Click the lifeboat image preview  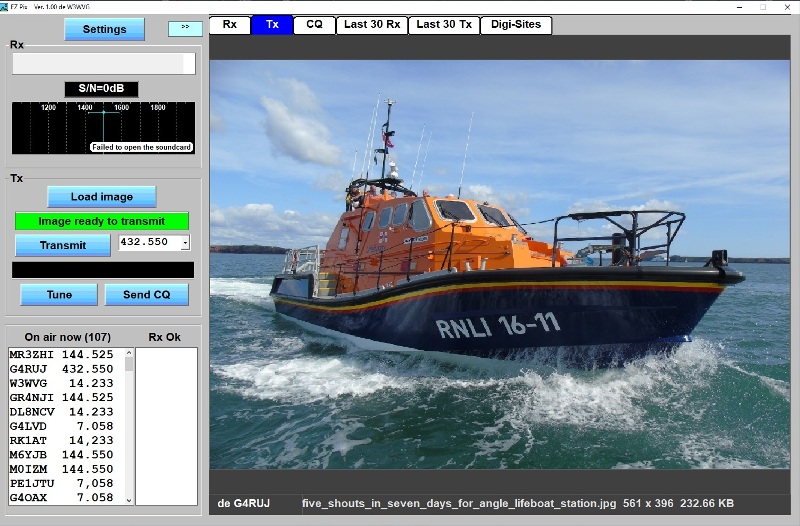pos(499,264)
